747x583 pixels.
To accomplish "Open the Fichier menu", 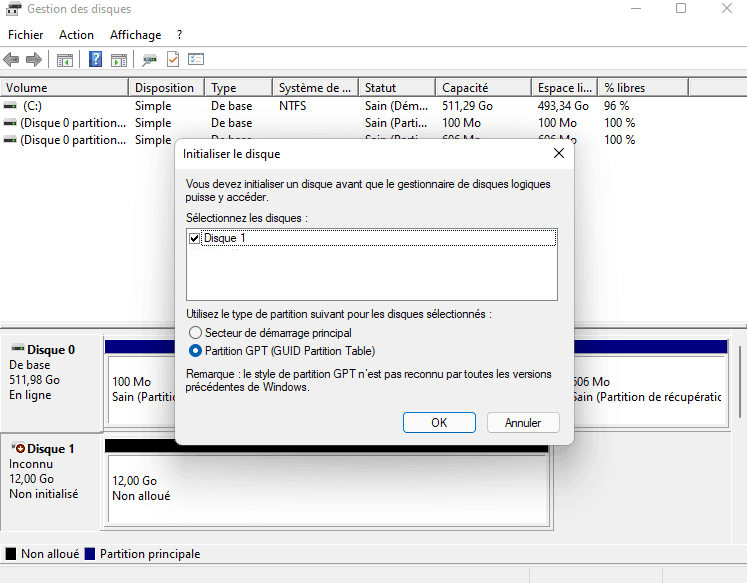I will click(26, 35).
